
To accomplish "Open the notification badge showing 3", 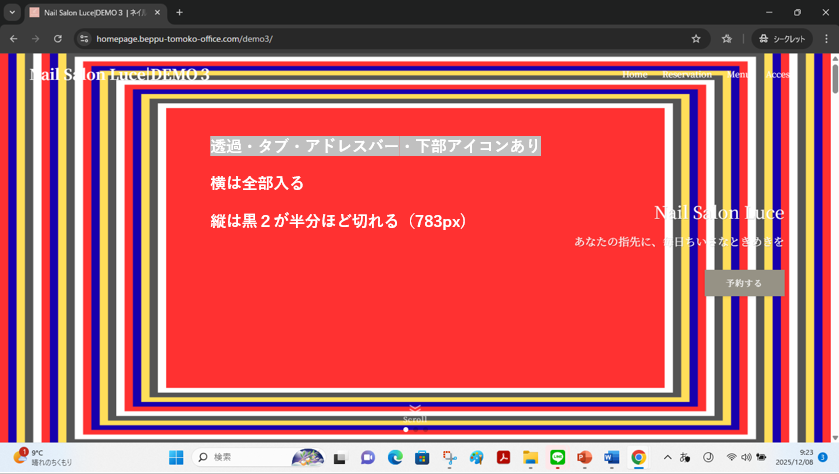I will (823, 457).
